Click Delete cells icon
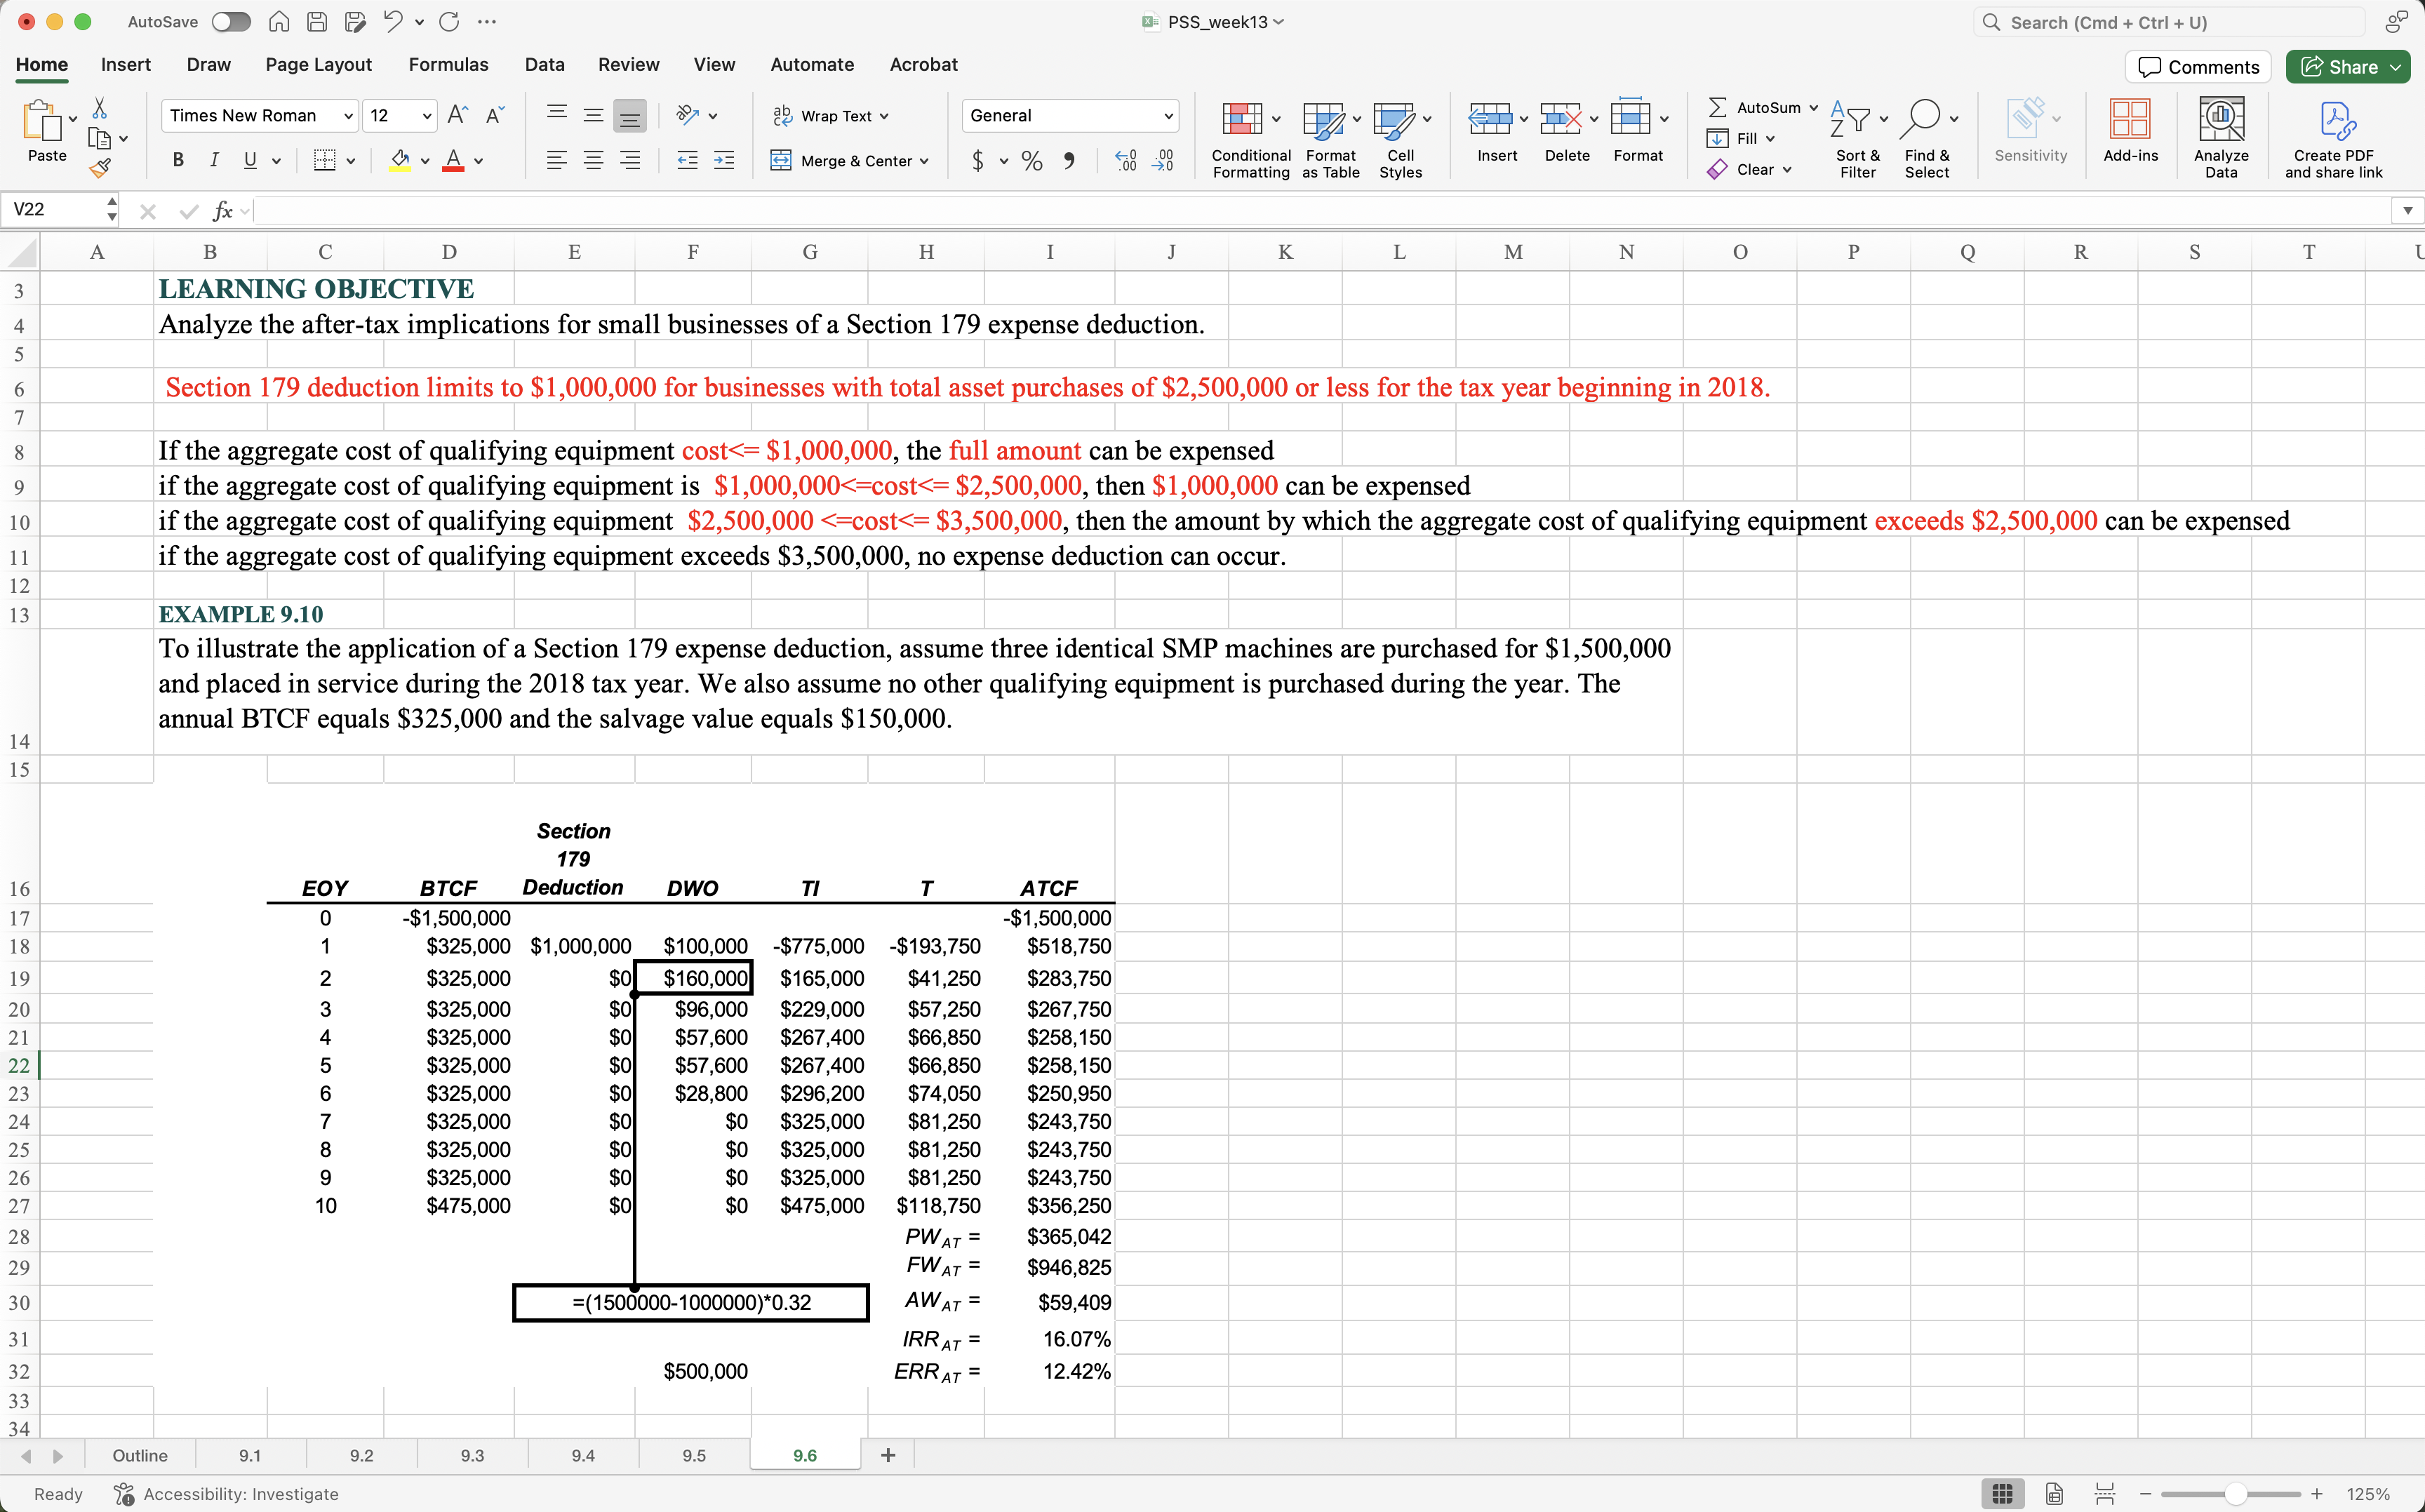Image resolution: width=2425 pixels, height=1512 pixels. [1560, 119]
